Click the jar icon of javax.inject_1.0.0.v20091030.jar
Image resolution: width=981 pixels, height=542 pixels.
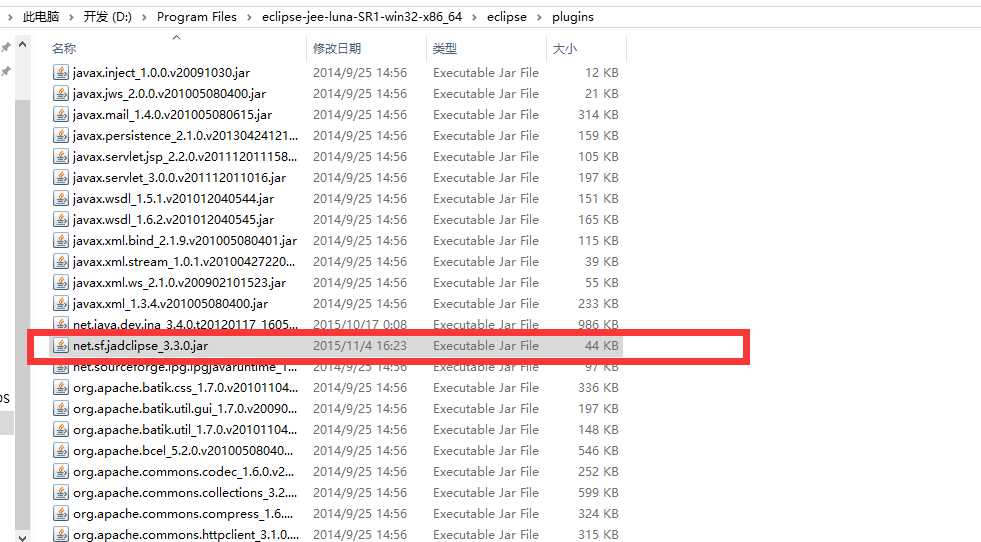pos(61,73)
